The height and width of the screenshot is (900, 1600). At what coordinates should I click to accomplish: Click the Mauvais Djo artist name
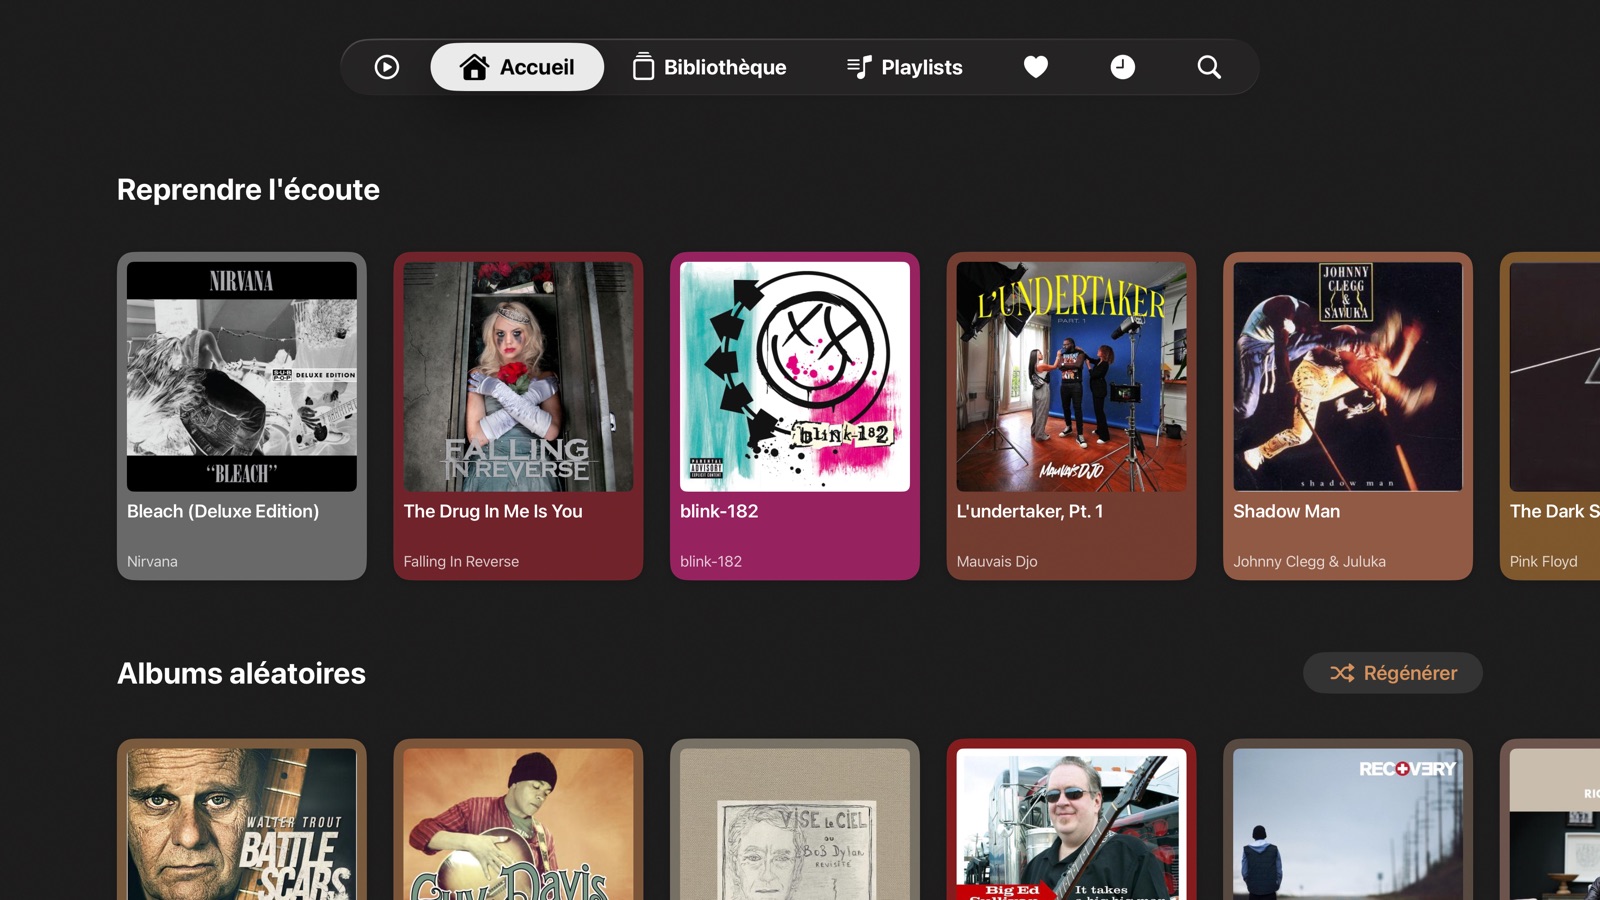pos(997,562)
